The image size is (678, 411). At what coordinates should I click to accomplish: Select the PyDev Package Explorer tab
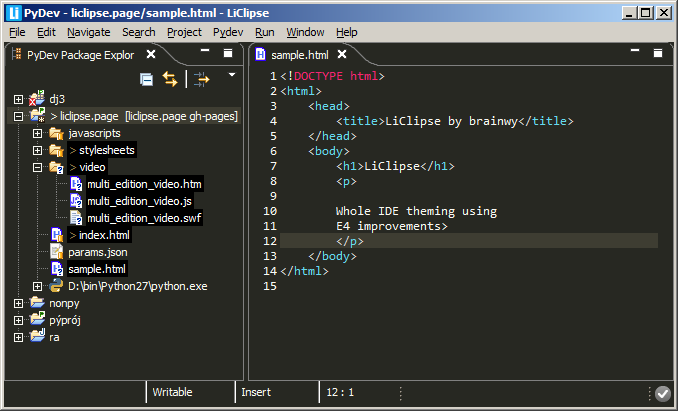[x=80, y=55]
